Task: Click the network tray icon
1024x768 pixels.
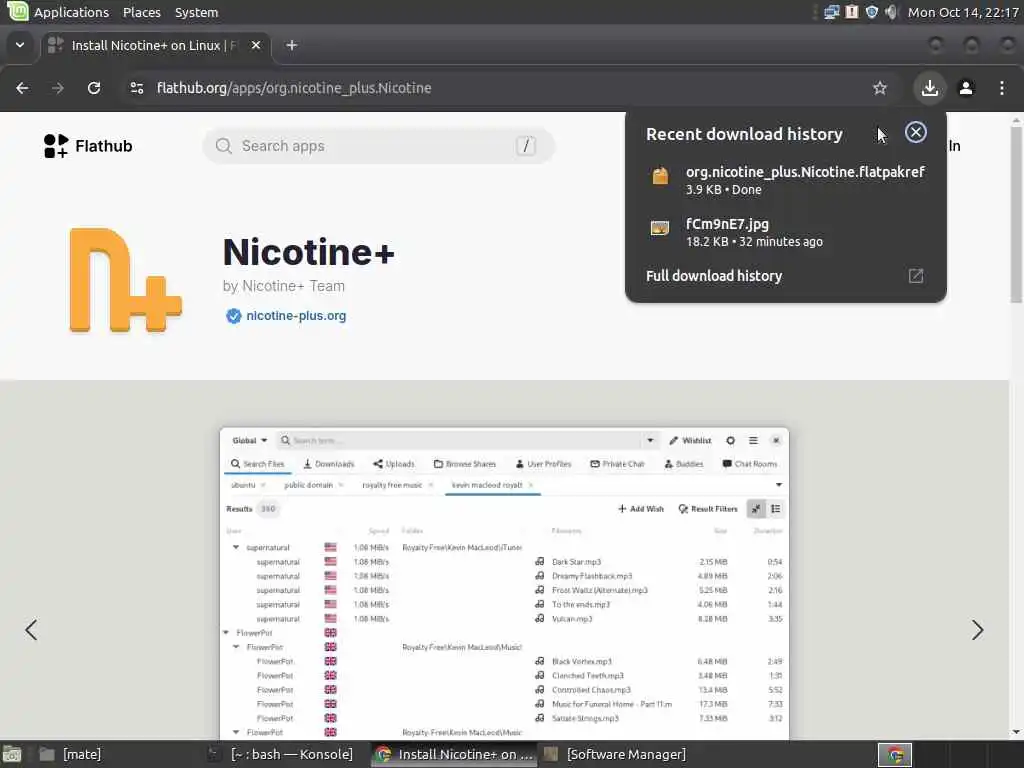Action: 831,12
